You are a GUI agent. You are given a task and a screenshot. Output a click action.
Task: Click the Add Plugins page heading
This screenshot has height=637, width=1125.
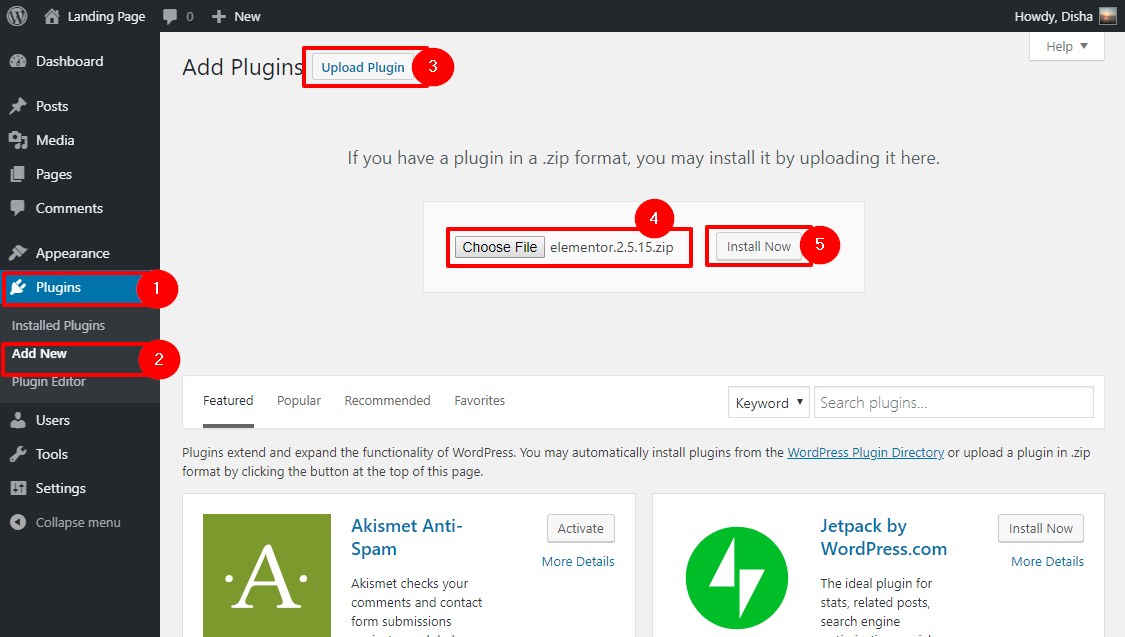243,67
